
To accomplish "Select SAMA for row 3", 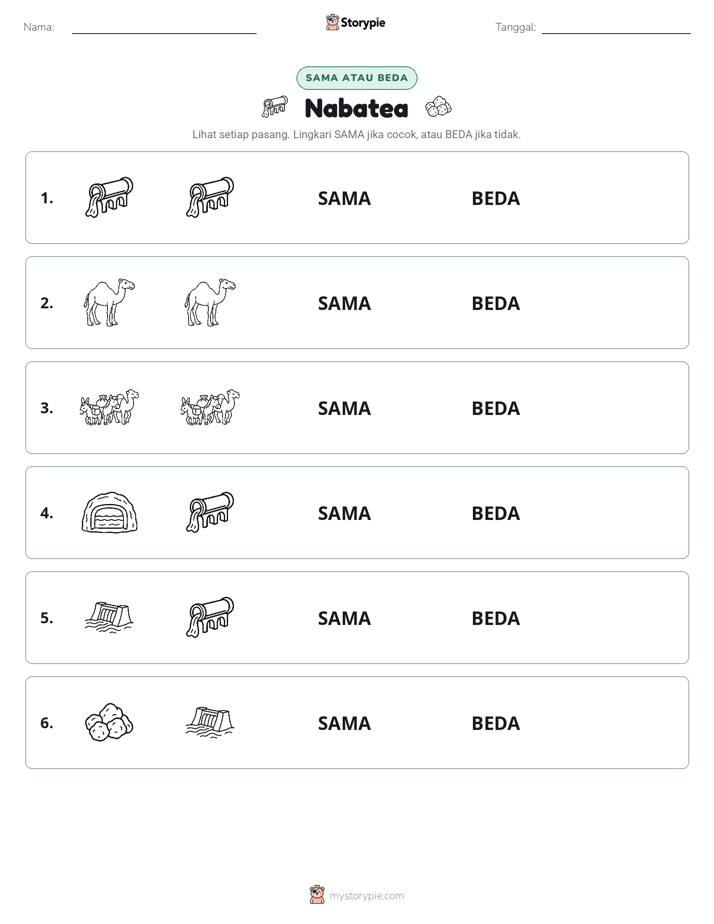I will [345, 408].
